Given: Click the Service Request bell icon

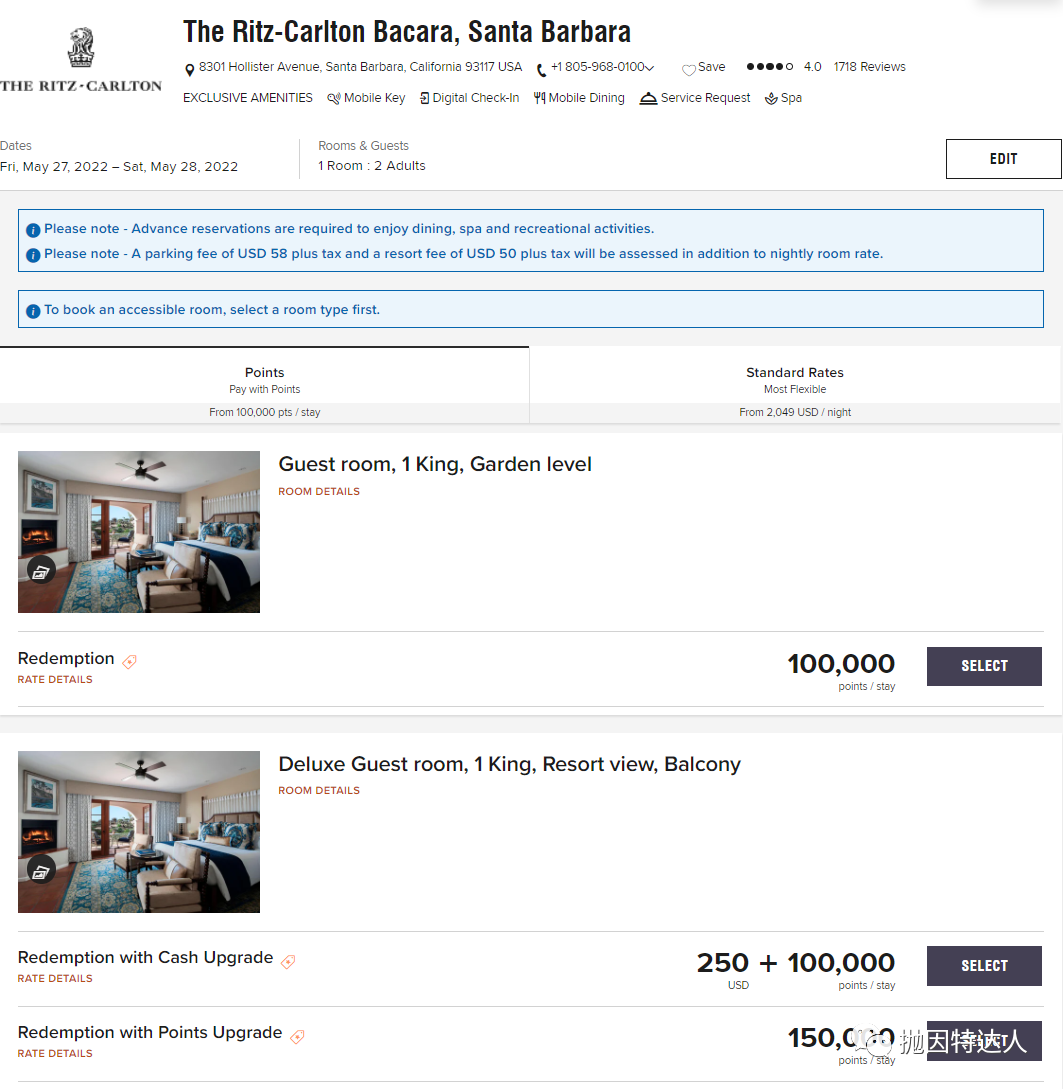Looking at the screenshot, I should [x=648, y=99].
